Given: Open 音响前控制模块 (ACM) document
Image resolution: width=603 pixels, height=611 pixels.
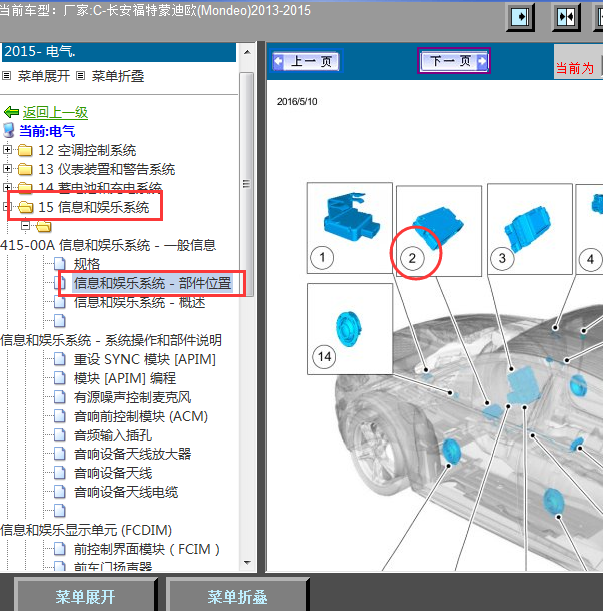Looking at the screenshot, I should (141, 416).
